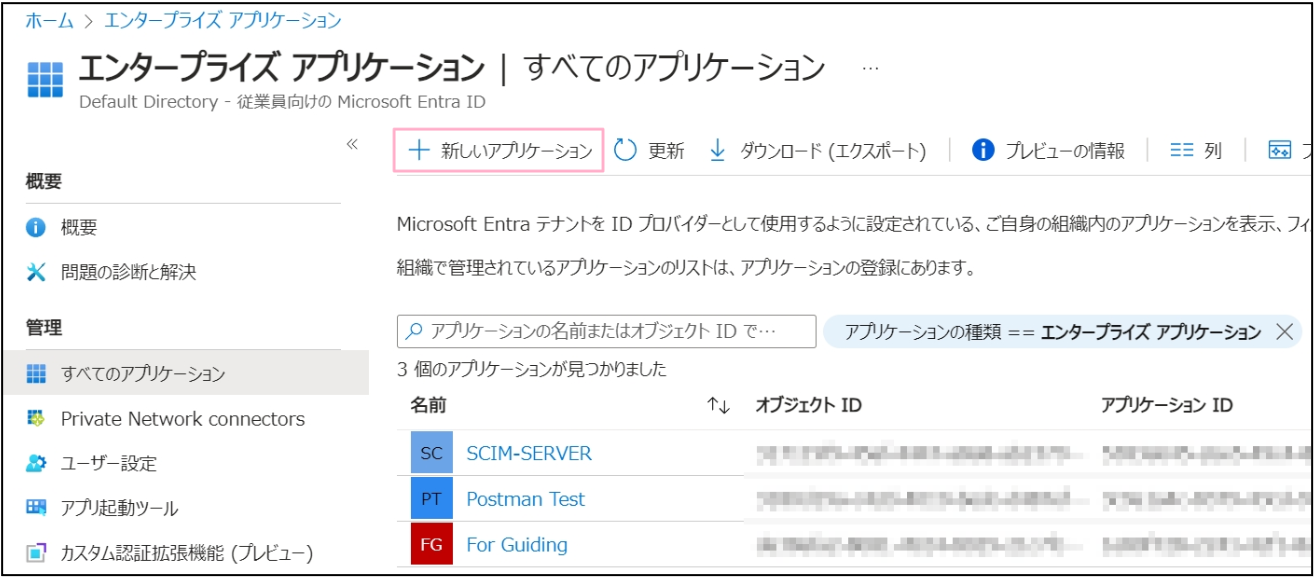Image resolution: width=1314 pixels, height=577 pixels.
Task: Open 問題の診断と解決 in sidebar
Action: pyautogui.click(x=128, y=271)
